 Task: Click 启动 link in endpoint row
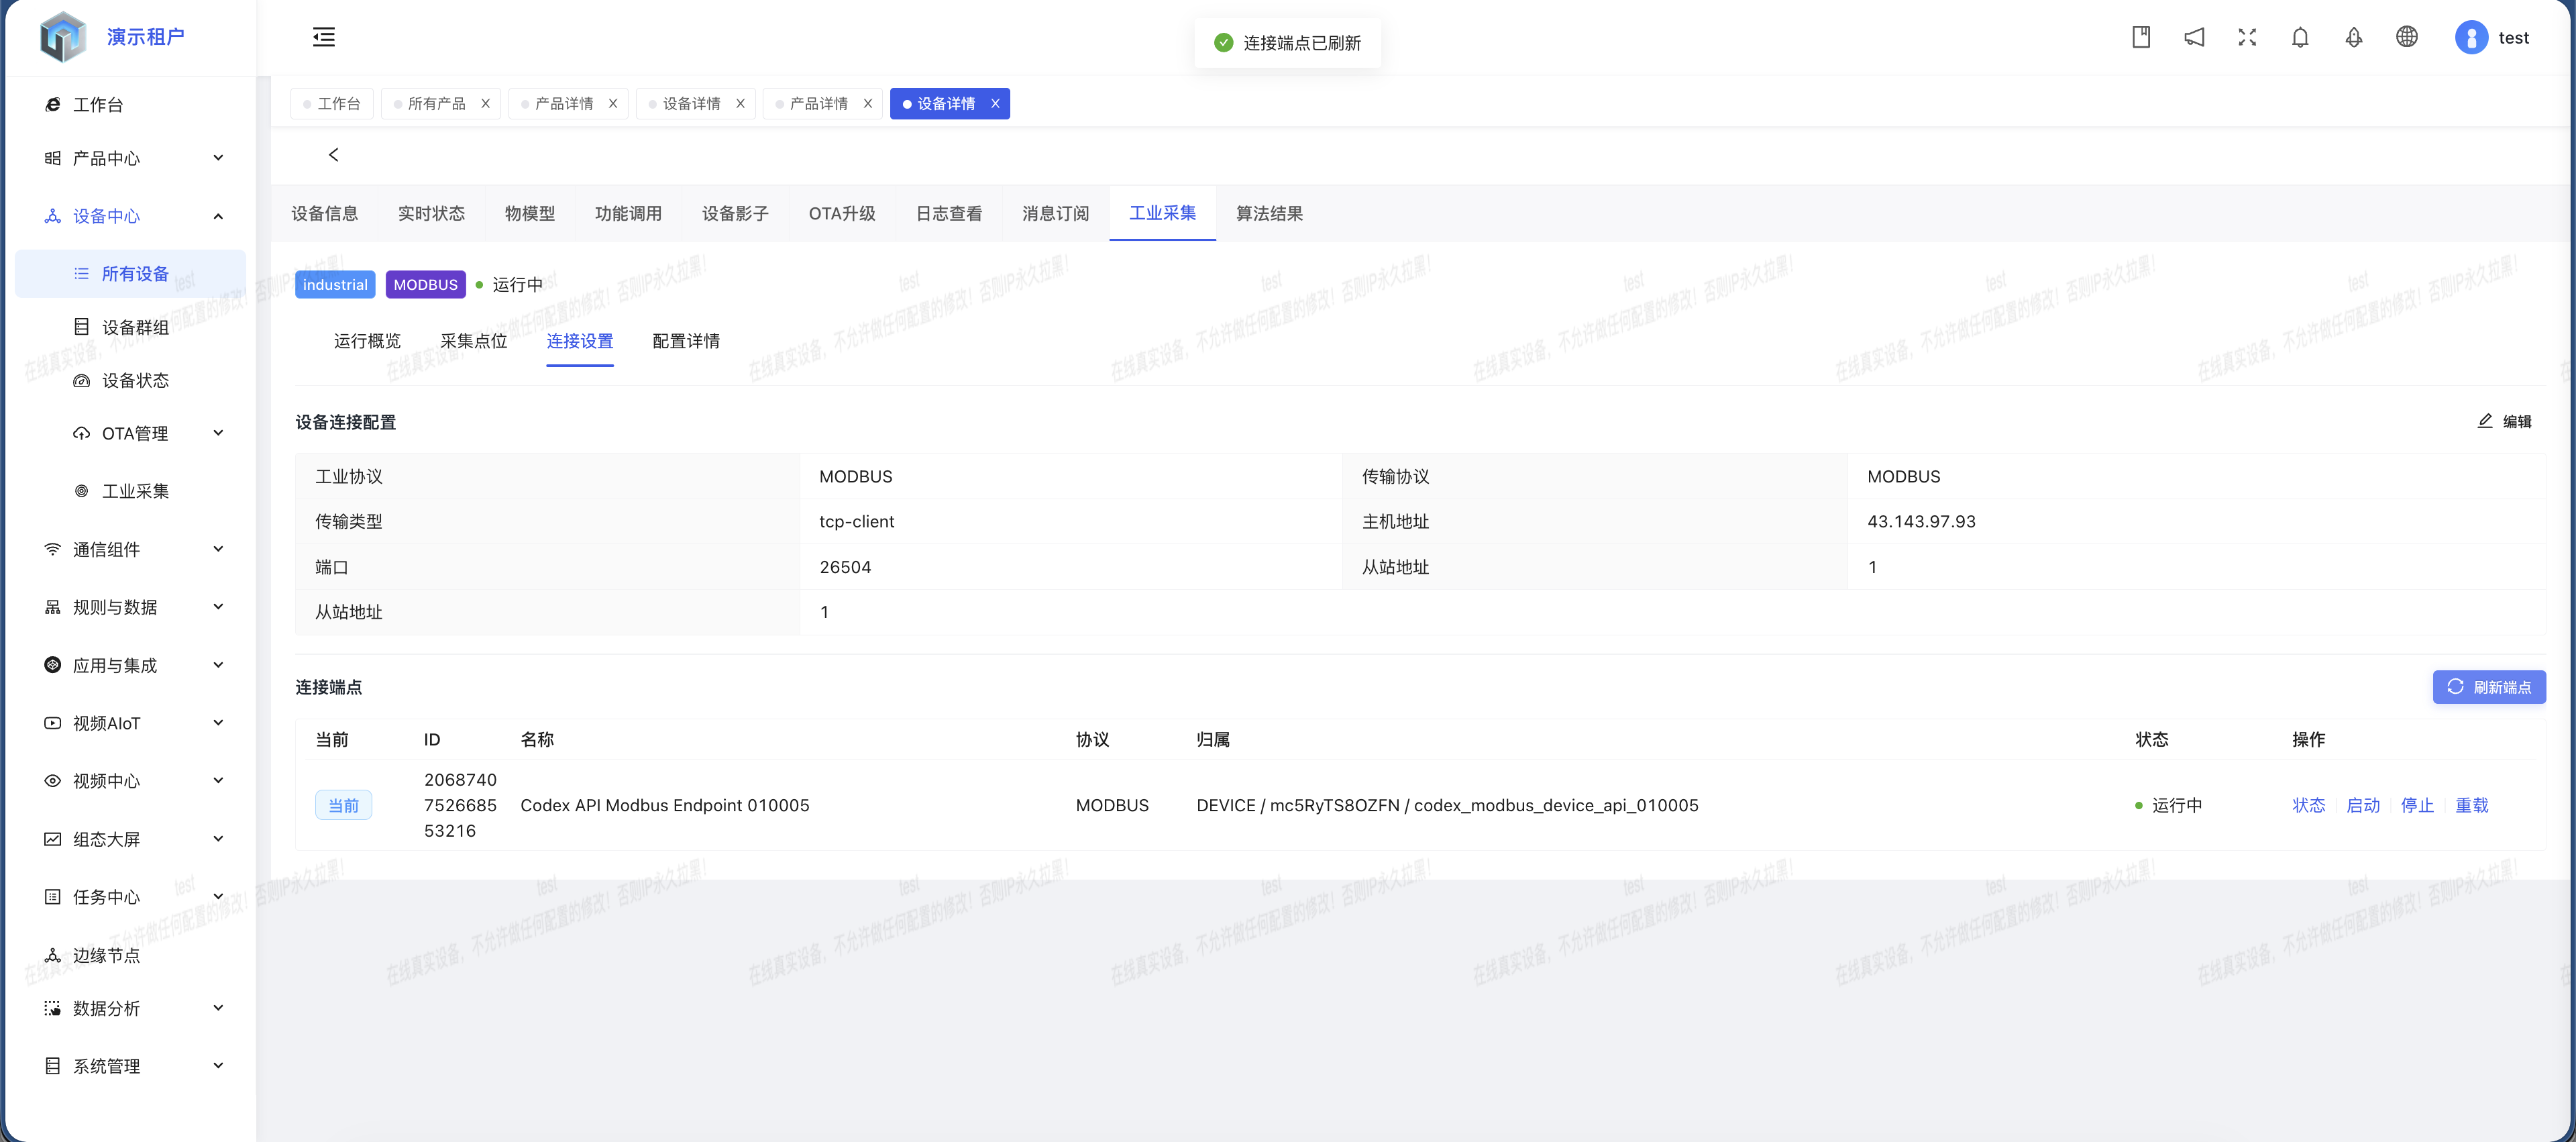[2363, 805]
